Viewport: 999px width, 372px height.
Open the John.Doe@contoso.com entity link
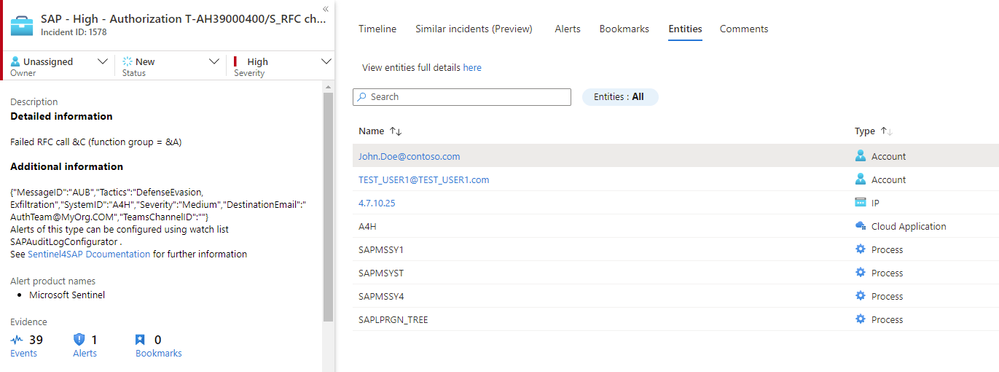409,156
